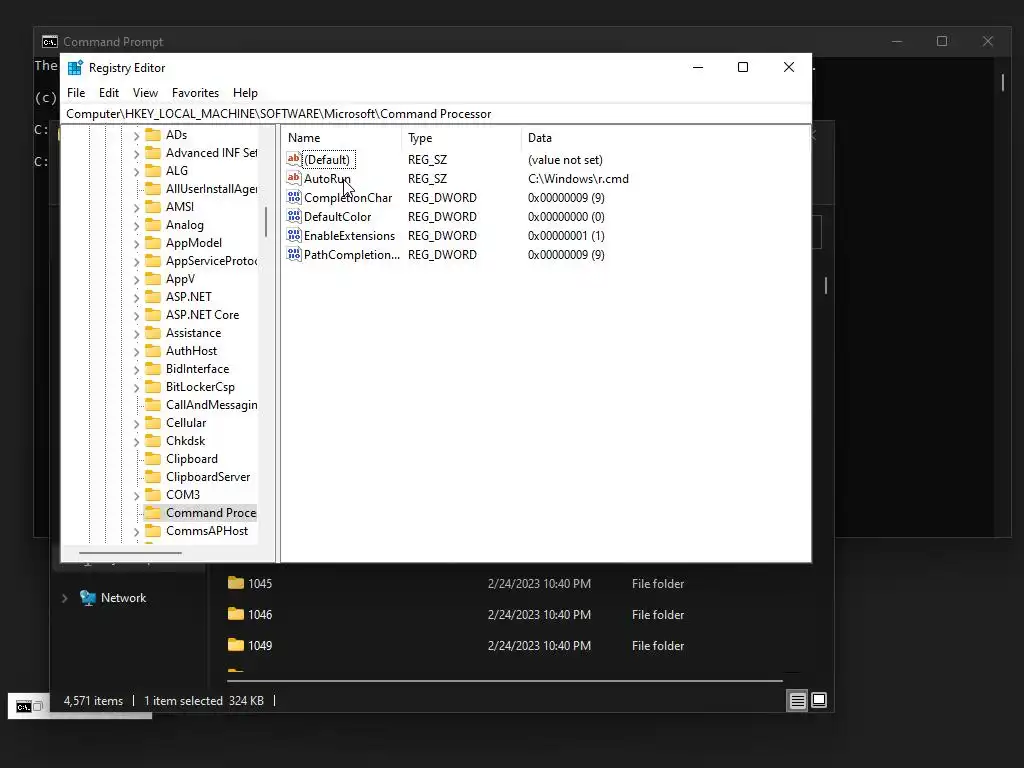Click the AMSI folder icon
Image resolution: width=1024 pixels, height=768 pixels.
[153, 206]
